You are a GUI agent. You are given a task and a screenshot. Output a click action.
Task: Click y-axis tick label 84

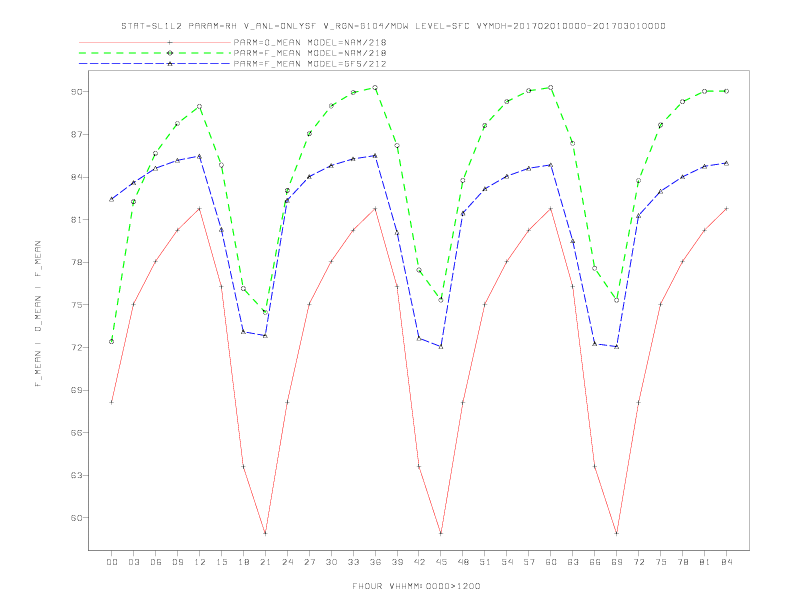(x=77, y=177)
